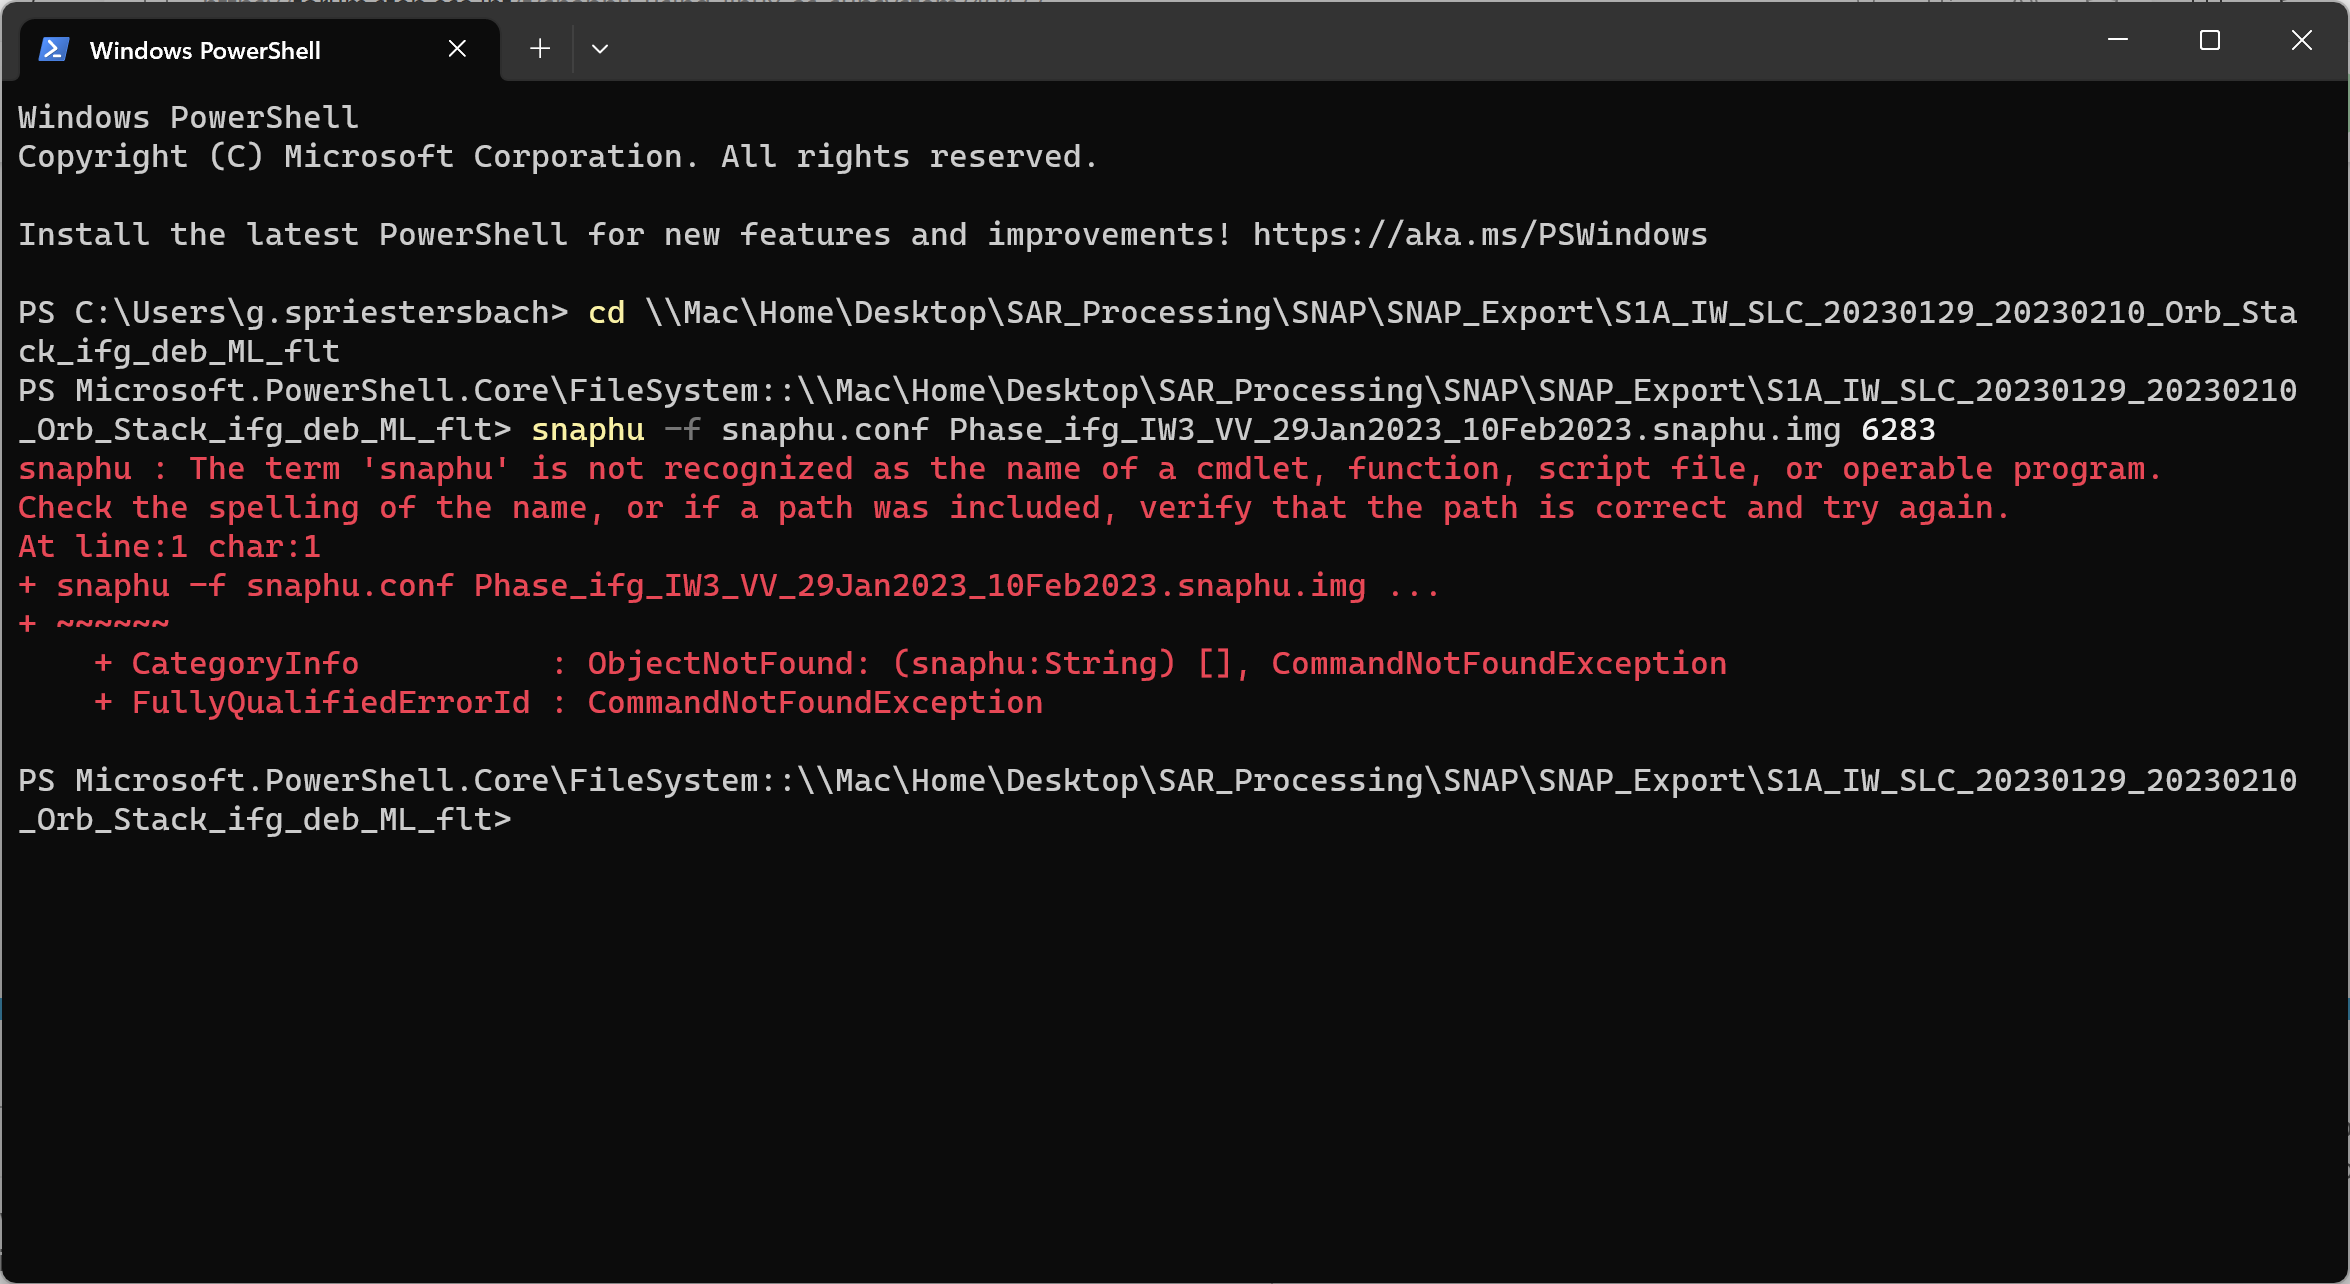Open a new tab with the plus button
Image resolution: width=2350 pixels, height=1284 pixels.
point(540,48)
